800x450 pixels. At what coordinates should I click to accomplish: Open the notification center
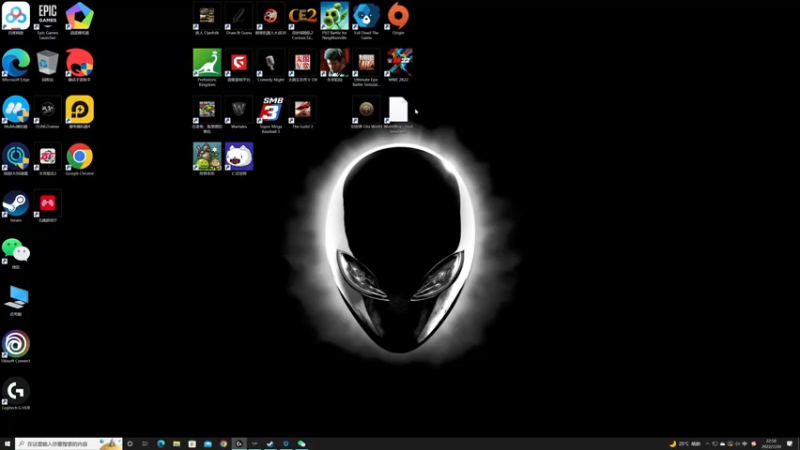pyautogui.click(x=790, y=444)
